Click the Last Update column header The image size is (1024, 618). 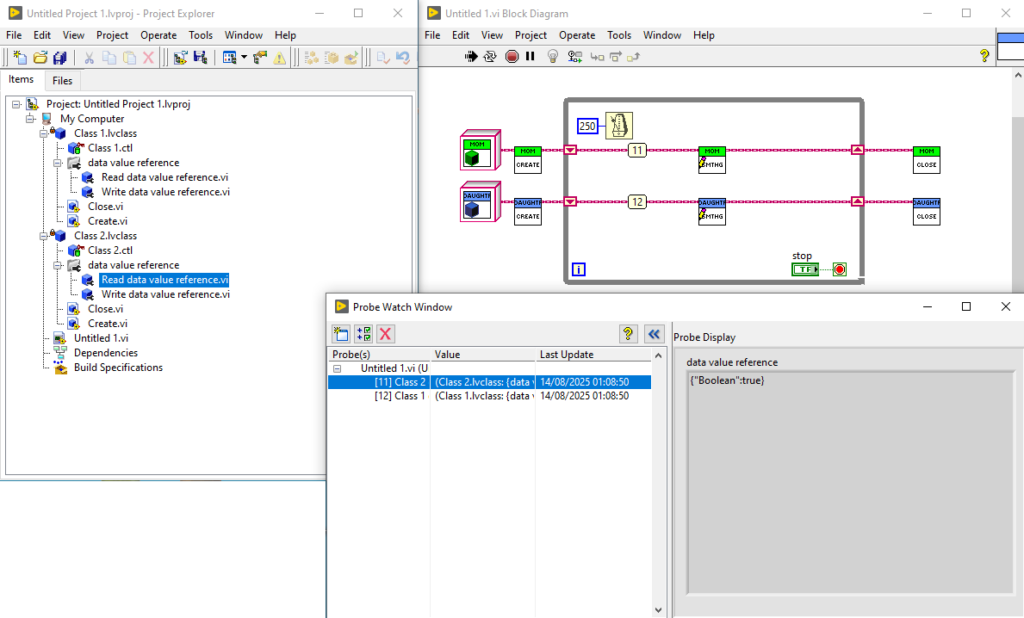click(593, 354)
